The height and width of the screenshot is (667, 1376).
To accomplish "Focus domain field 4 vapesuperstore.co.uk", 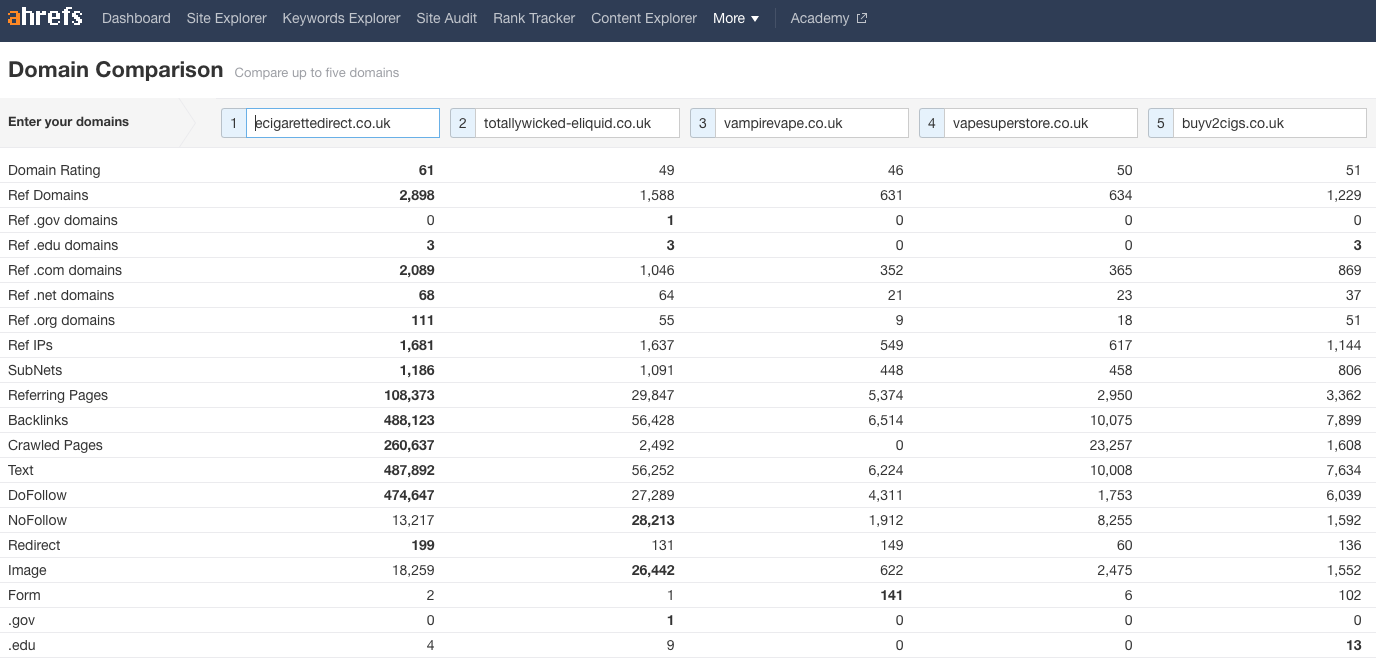I will click(1040, 123).
